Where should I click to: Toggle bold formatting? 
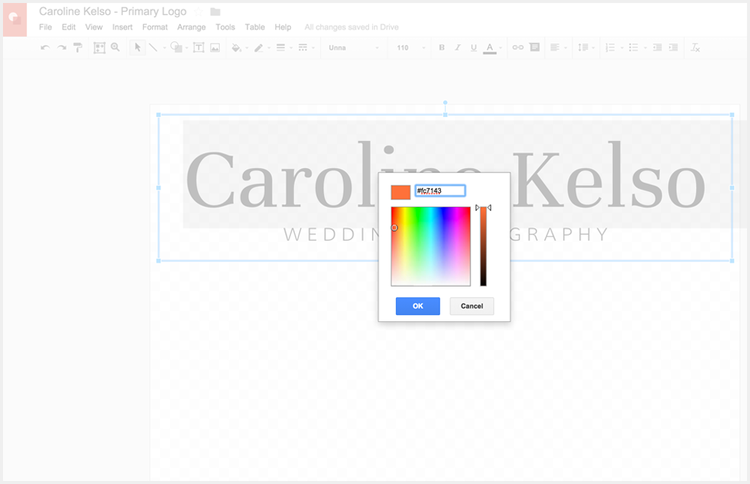click(x=441, y=47)
